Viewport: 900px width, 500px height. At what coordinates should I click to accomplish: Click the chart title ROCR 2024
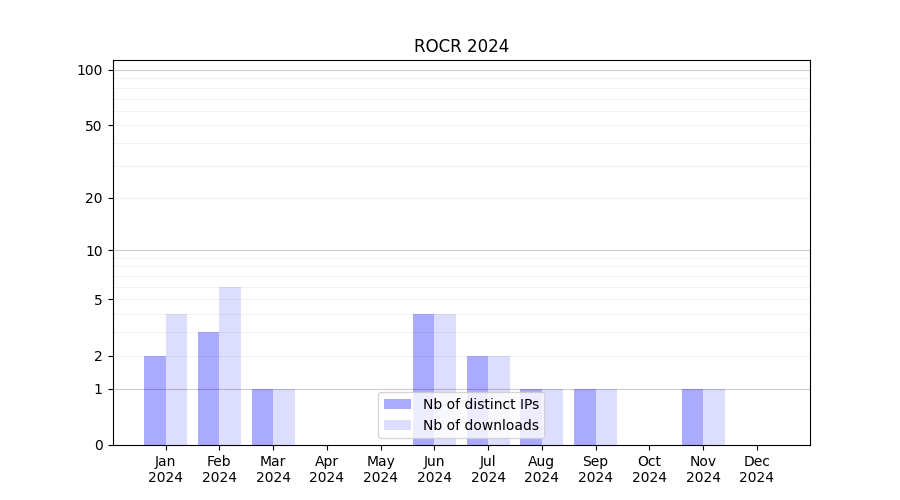(461, 46)
